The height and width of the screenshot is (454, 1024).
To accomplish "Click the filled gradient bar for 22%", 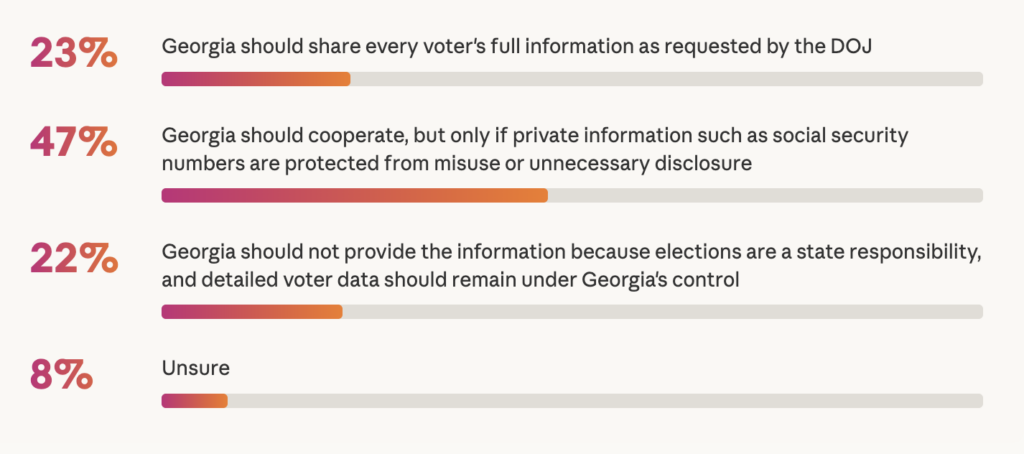I will 252,312.
